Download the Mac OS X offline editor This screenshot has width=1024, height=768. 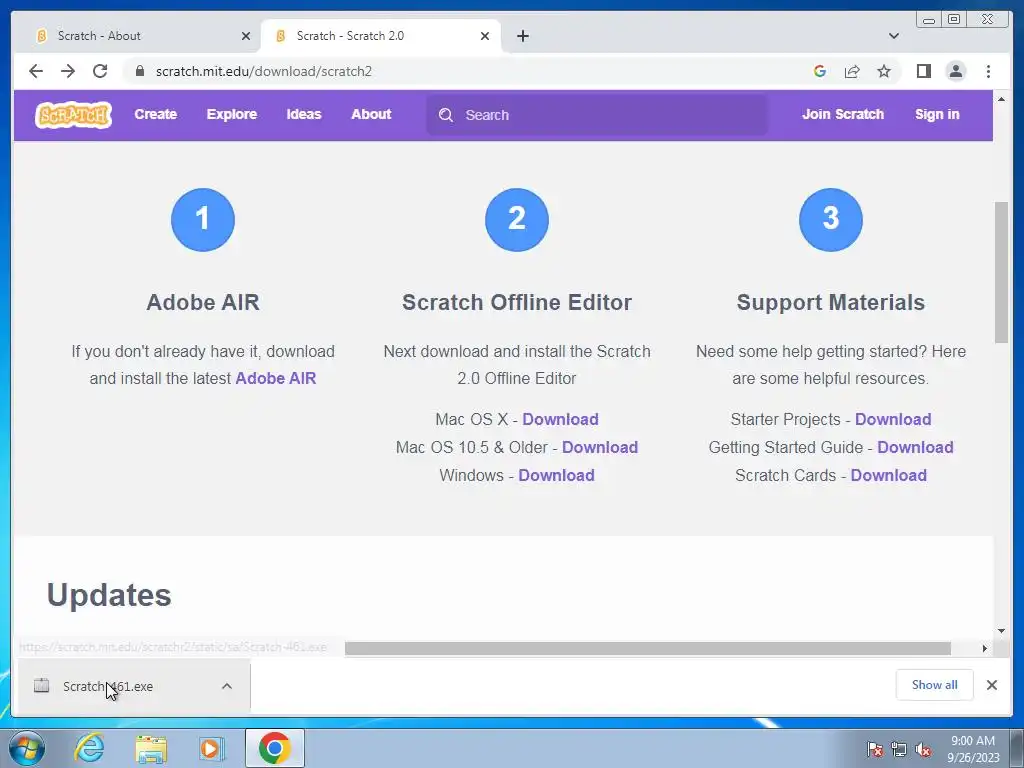point(560,419)
